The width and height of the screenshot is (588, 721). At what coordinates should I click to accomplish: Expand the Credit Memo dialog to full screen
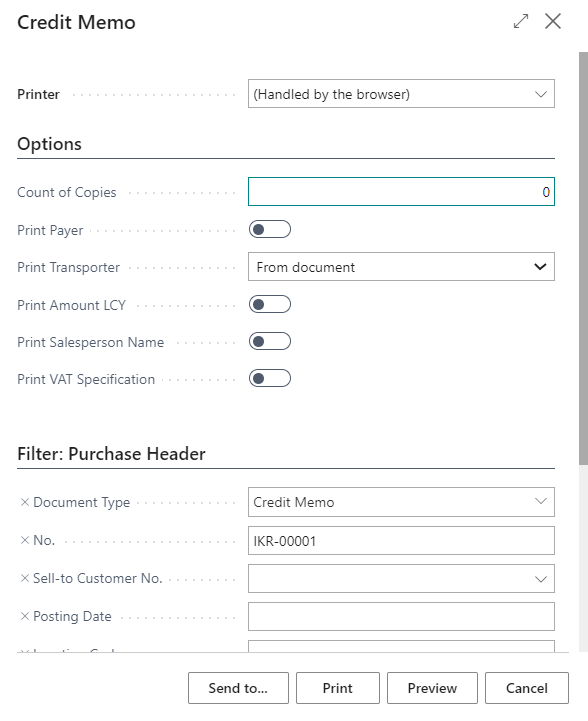521,21
